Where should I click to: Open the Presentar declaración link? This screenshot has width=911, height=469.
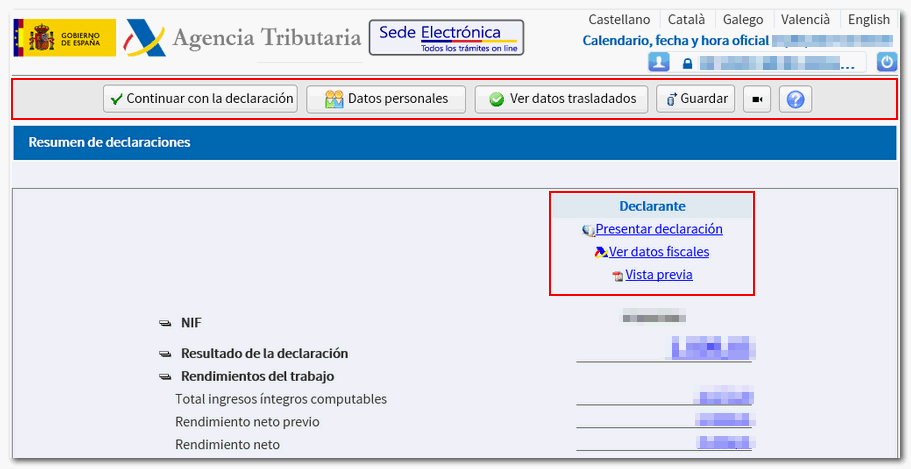(658, 229)
